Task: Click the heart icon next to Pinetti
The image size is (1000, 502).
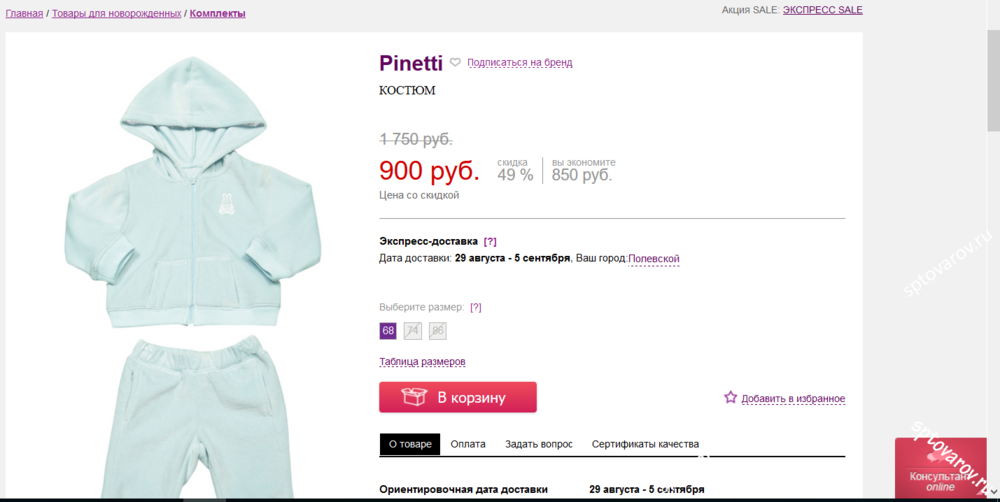Action: [x=455, y=63]
